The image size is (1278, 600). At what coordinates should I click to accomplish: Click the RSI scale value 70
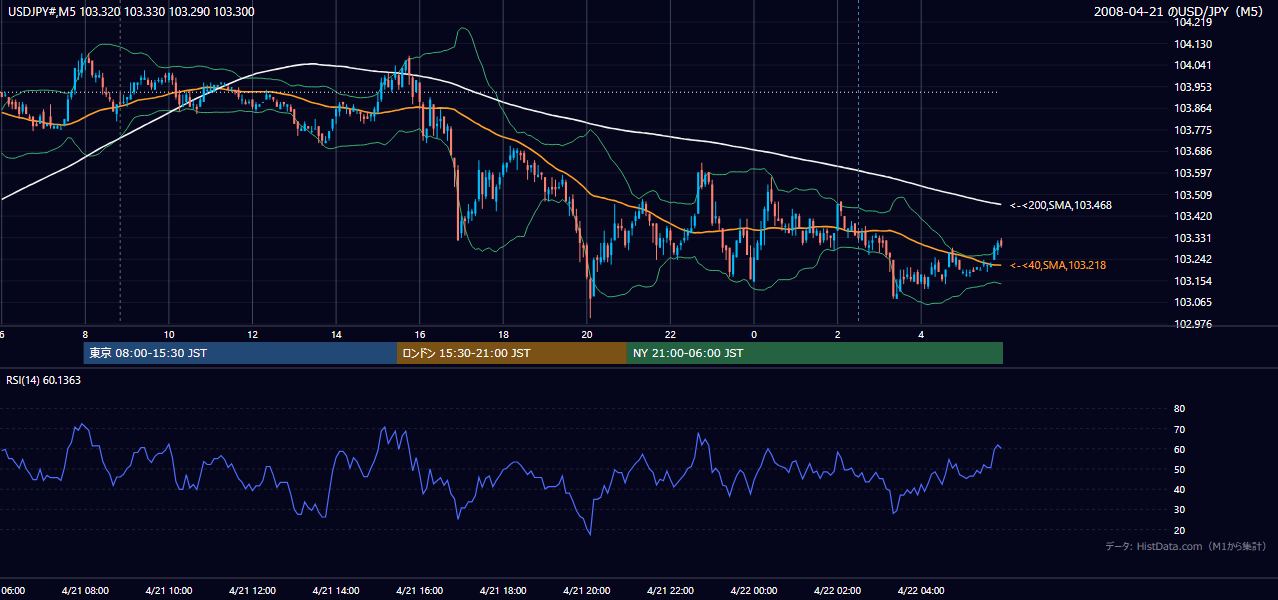click(1179, 429)
